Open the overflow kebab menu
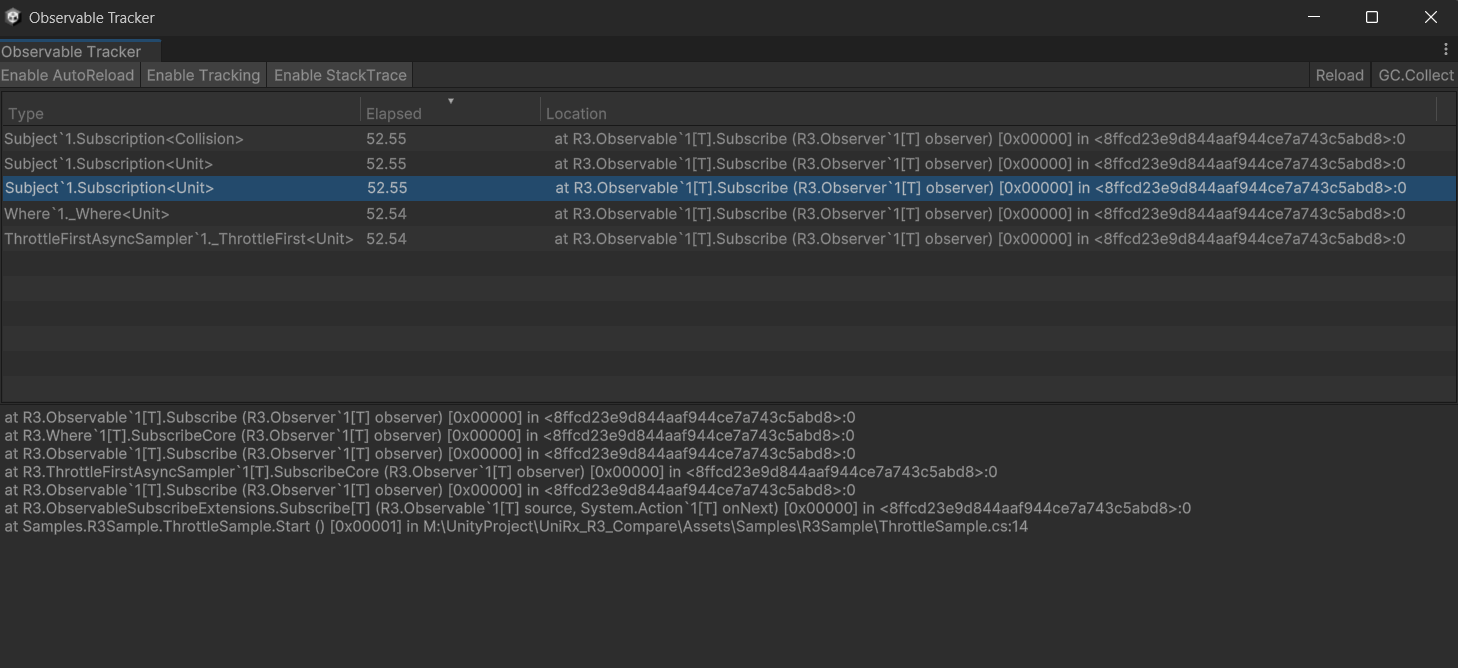 [x=1445, y=48]
